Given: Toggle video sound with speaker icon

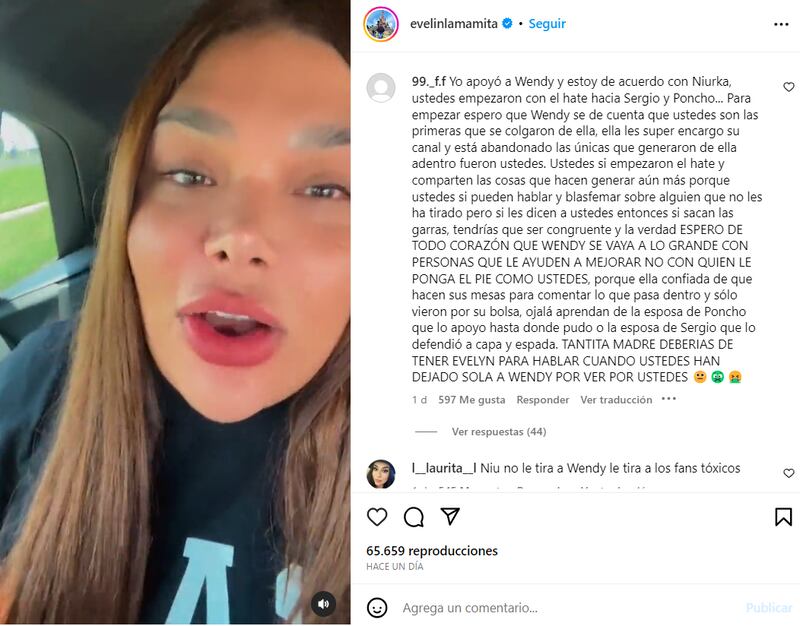Looking at the screenshot, I should coord(323,604).
